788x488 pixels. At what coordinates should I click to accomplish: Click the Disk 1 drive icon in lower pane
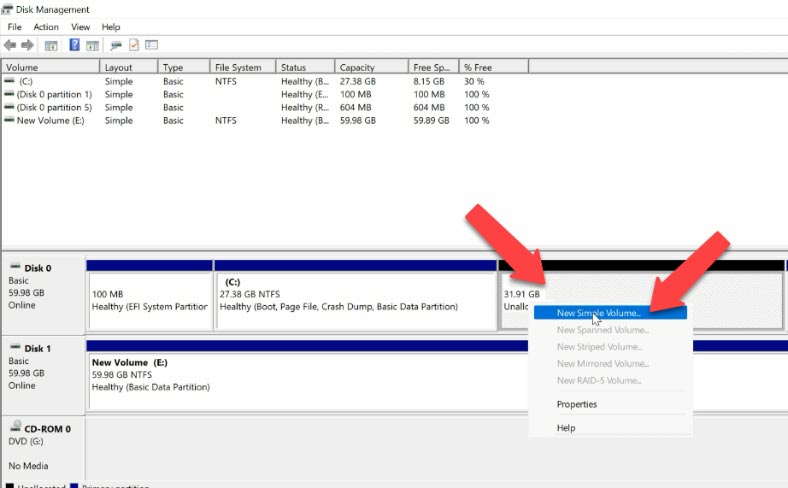15,347
